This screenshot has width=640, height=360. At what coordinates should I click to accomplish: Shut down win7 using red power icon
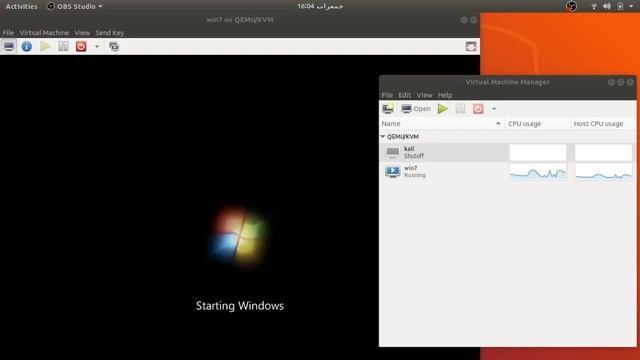(x=81, y=47)
